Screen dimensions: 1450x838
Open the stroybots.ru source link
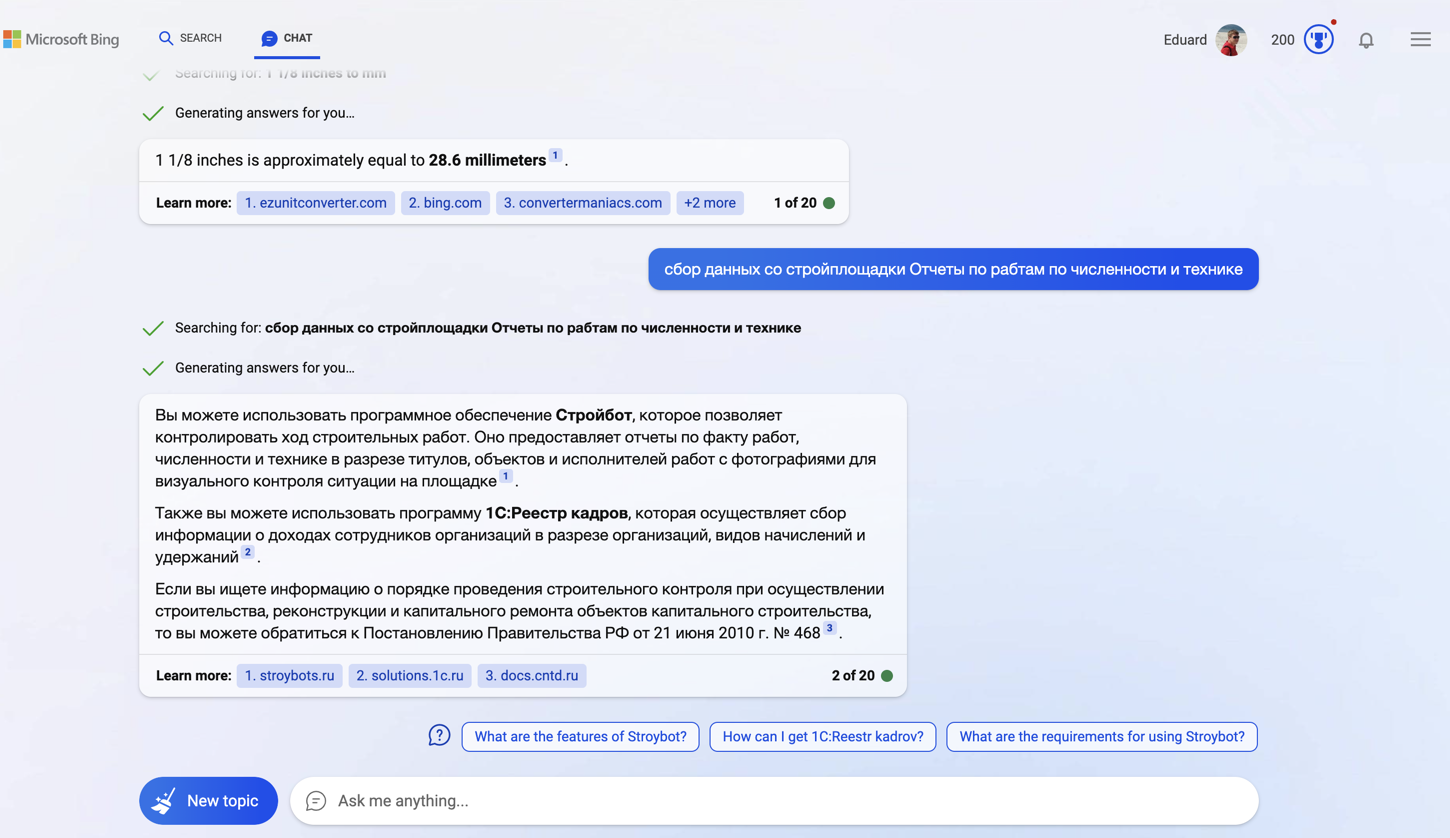(x=290, y=676)
